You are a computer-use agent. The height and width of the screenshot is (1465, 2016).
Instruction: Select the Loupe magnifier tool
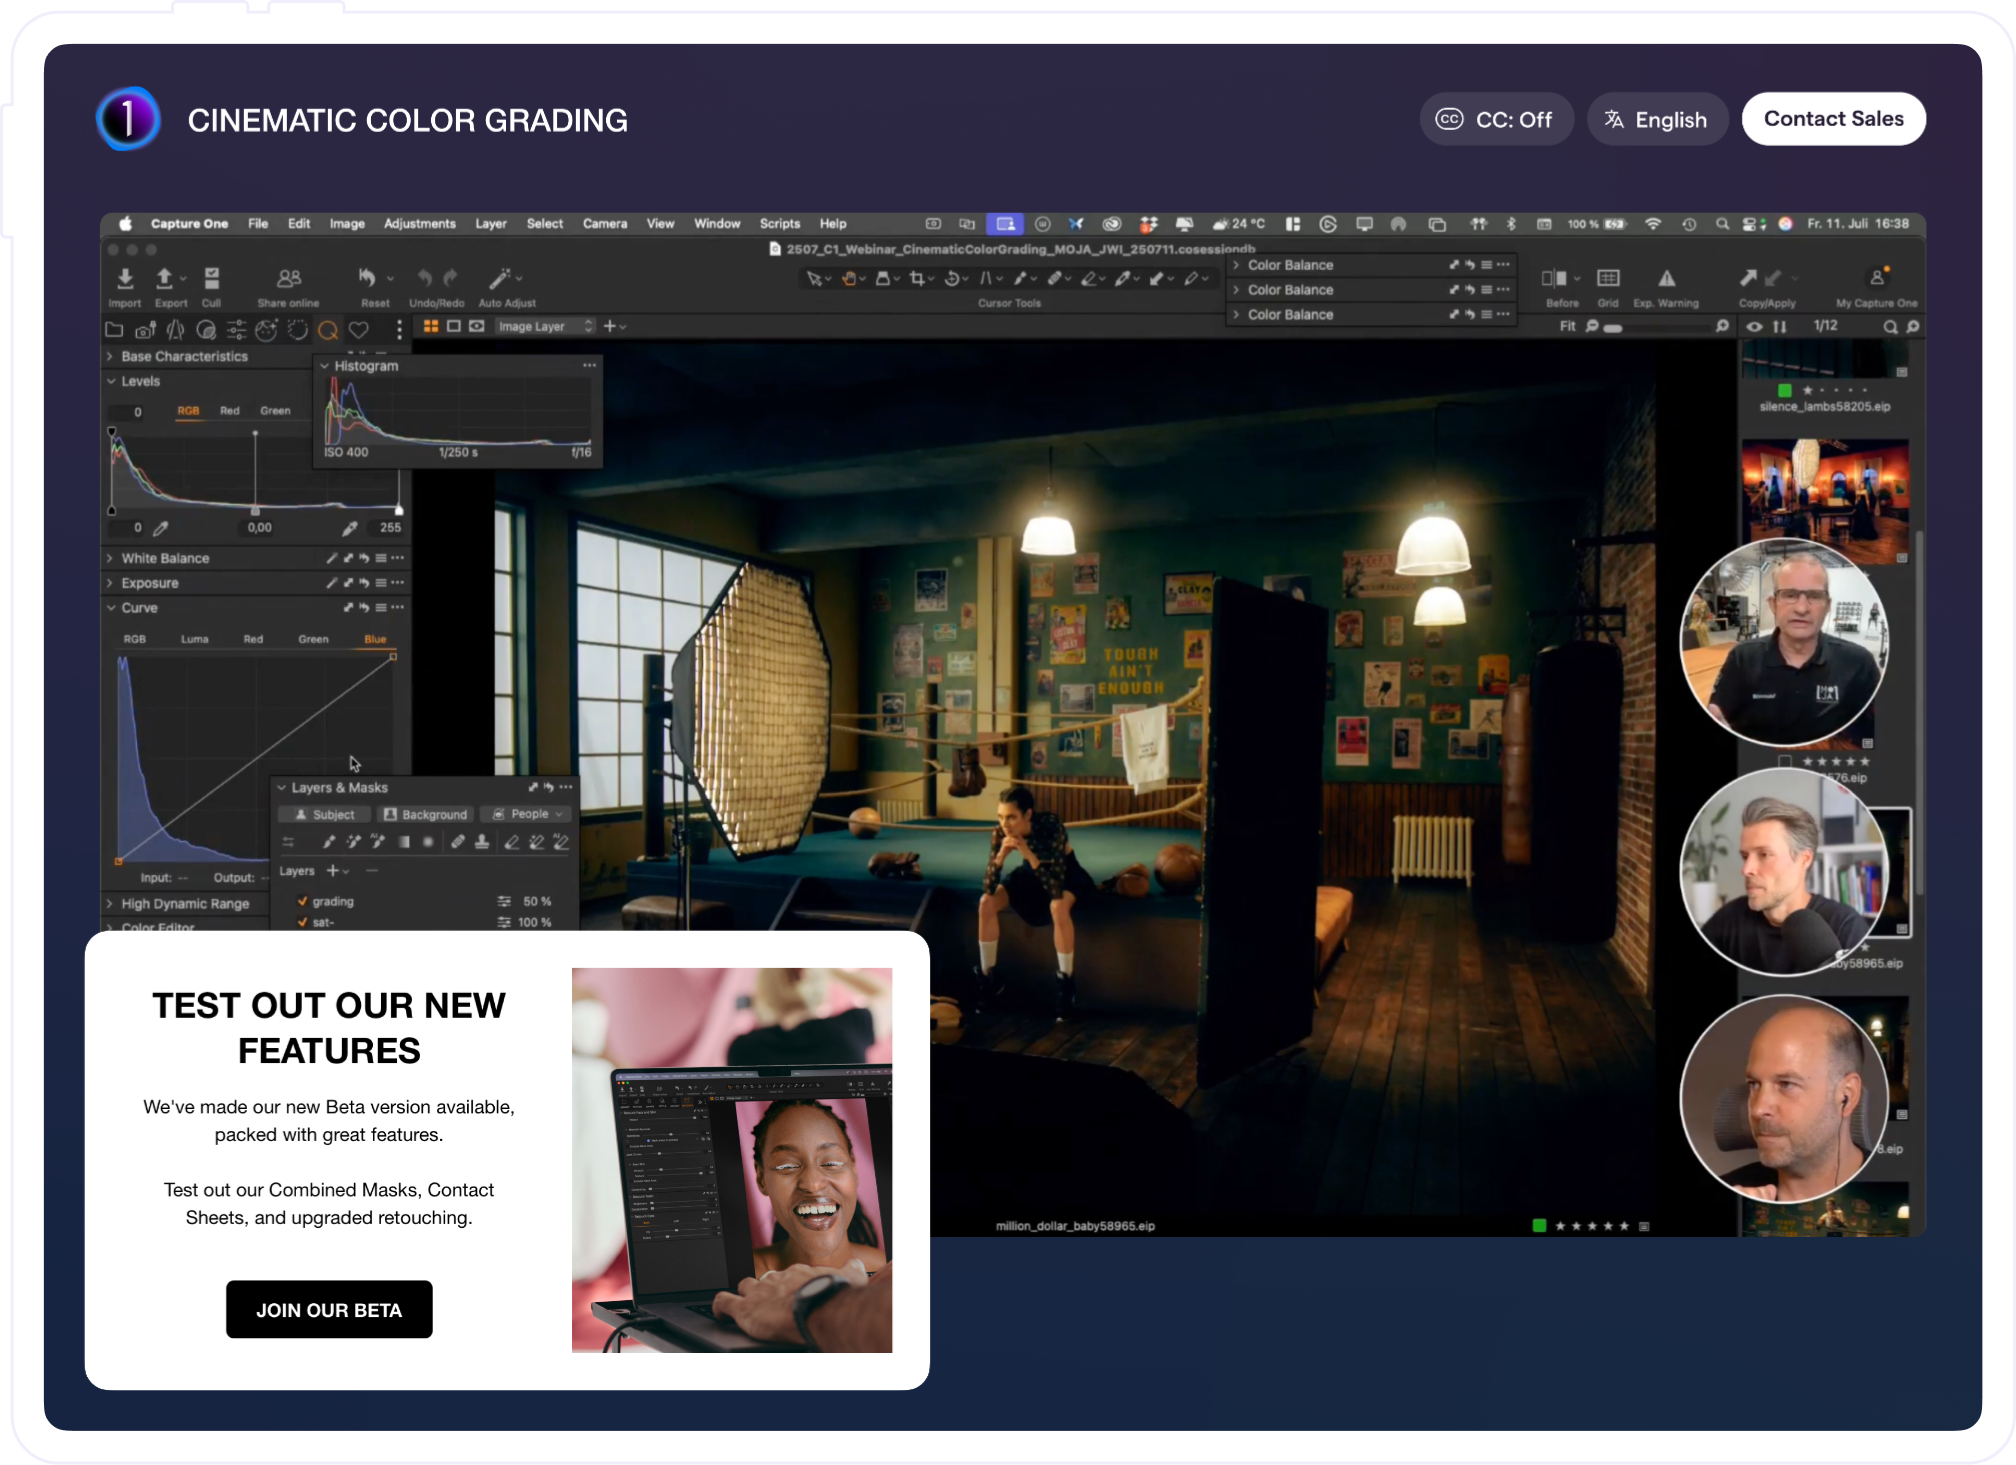328,330
